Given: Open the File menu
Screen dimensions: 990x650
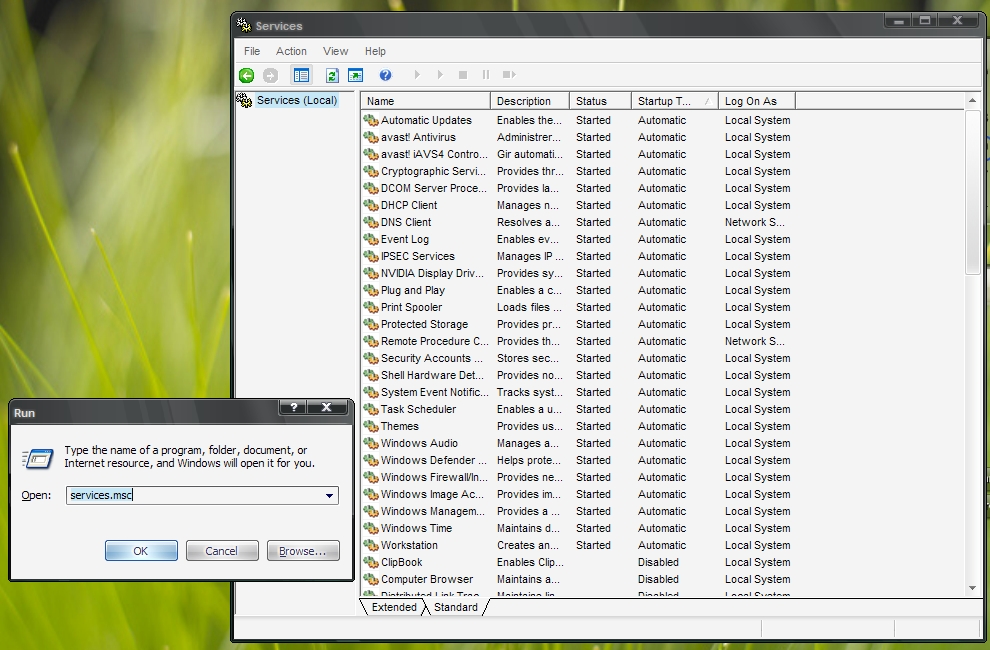Looking at the screenshot, I should (x=252, y=51).
